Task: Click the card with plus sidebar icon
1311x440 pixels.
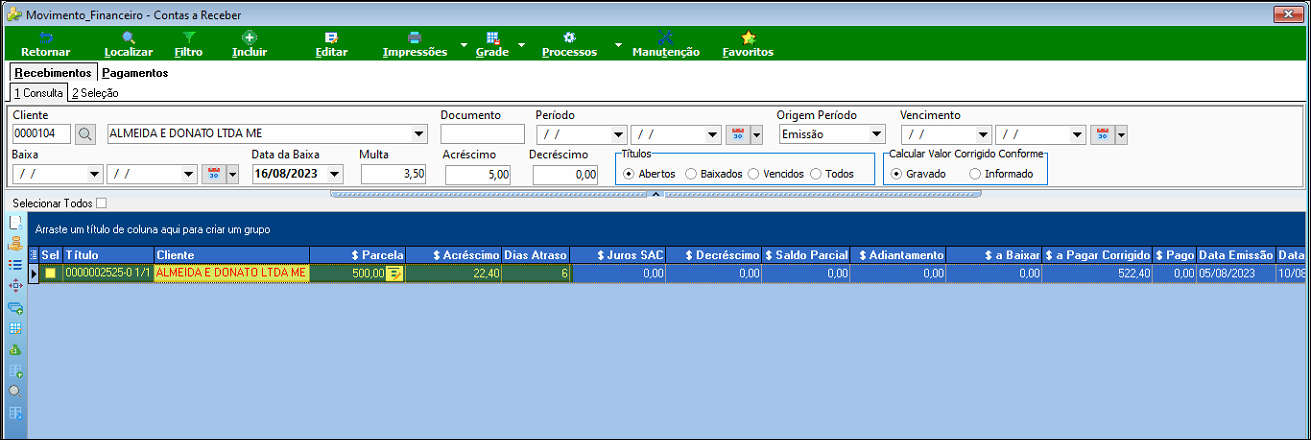Action: [x=15, y=308]
